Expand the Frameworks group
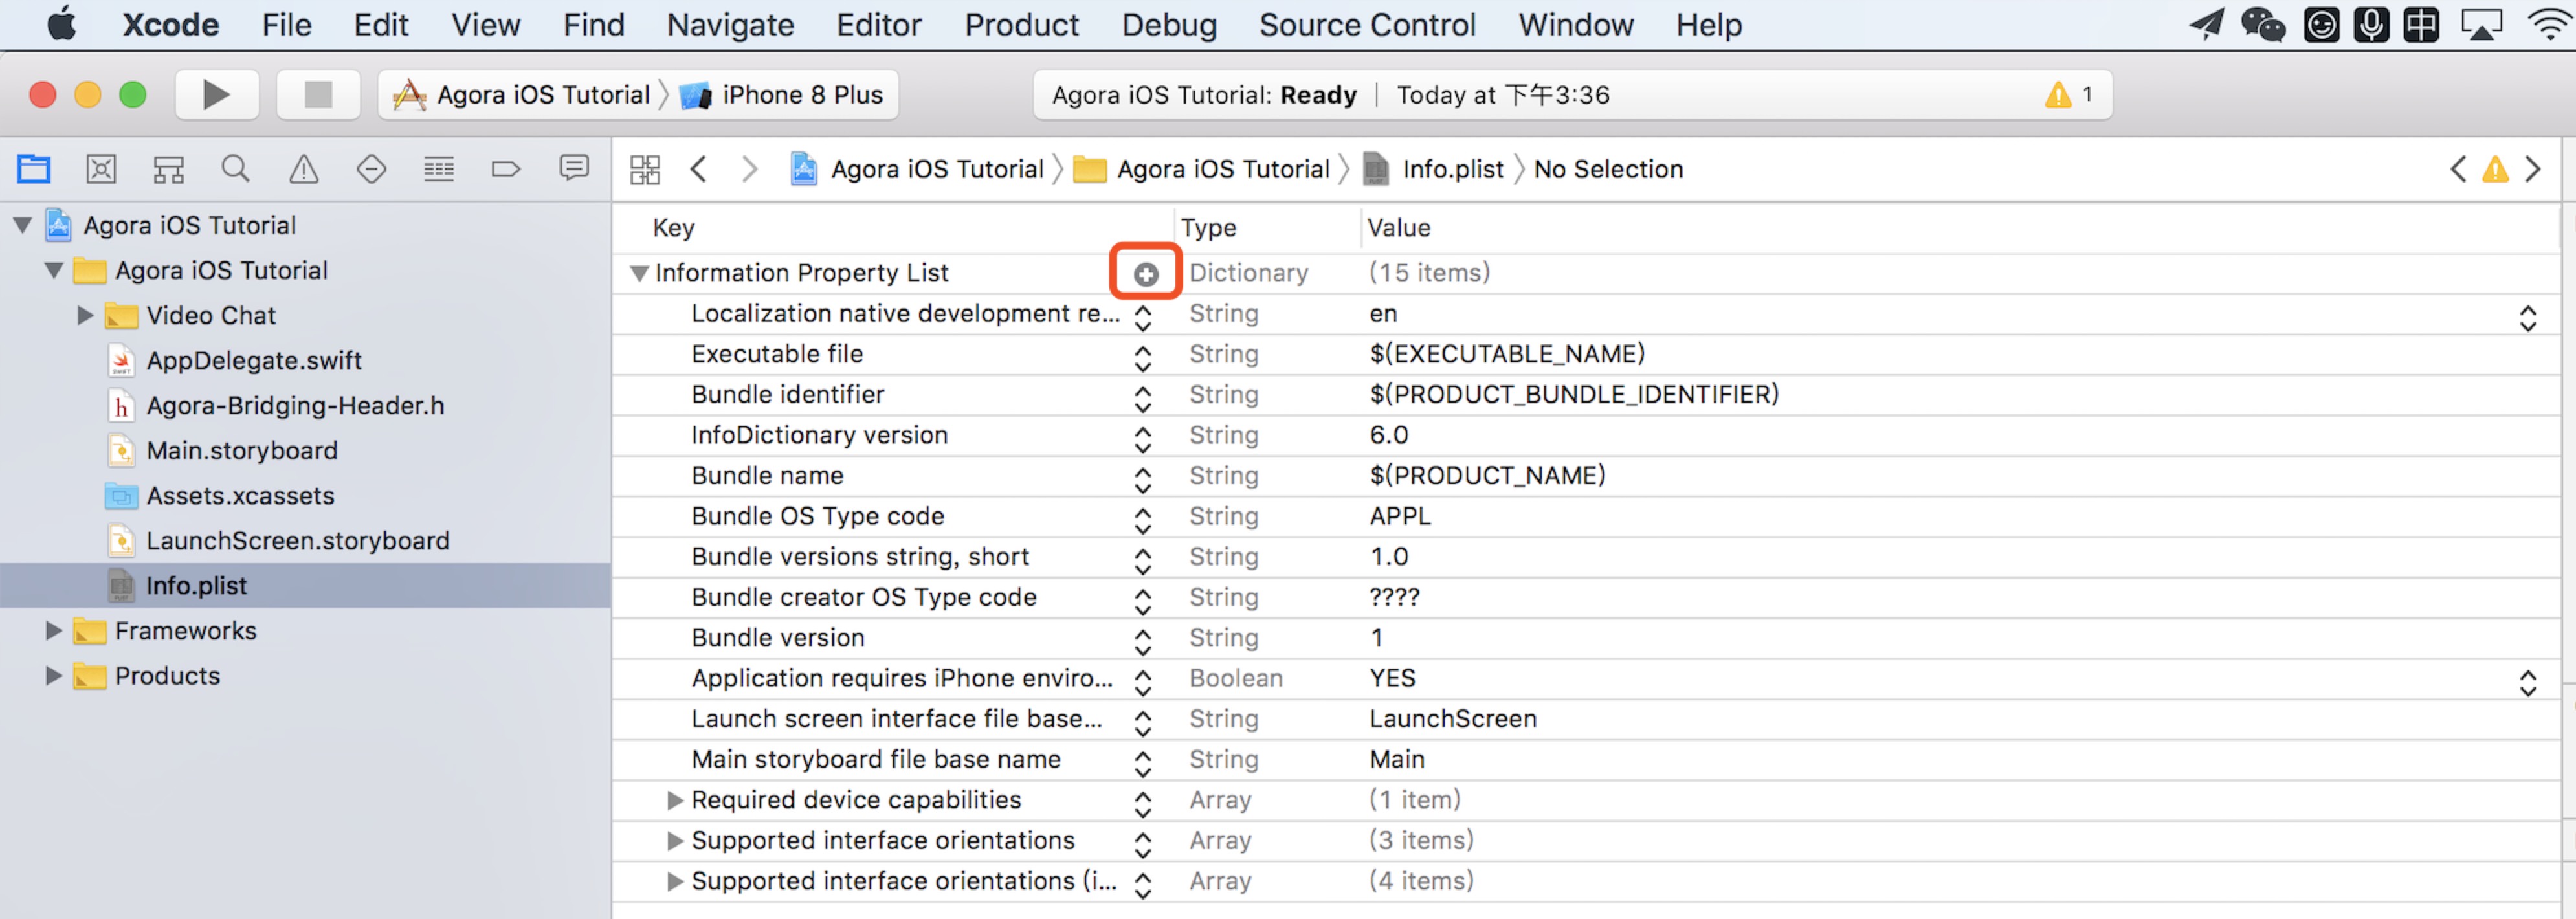Image resolution: width=2576 pixels, height=919 pixels. click(x=54, y=631)
